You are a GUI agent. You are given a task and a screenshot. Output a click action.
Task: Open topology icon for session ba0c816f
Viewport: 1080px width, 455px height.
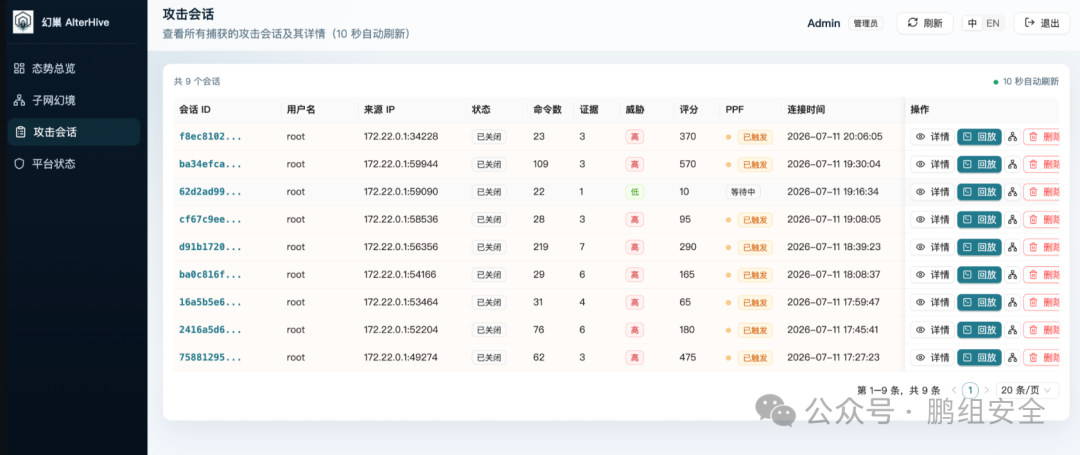click(1012, 275)
